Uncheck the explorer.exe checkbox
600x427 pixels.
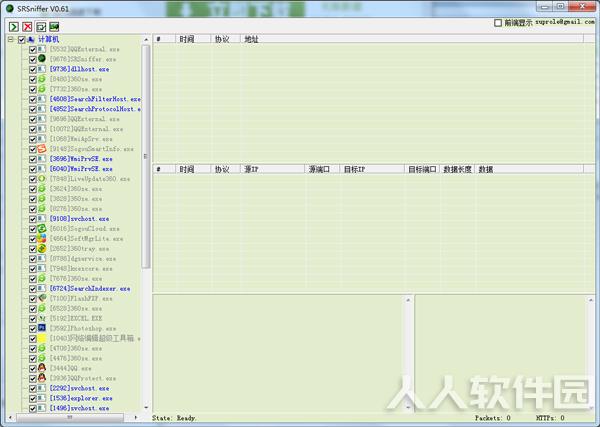(33, 398)
